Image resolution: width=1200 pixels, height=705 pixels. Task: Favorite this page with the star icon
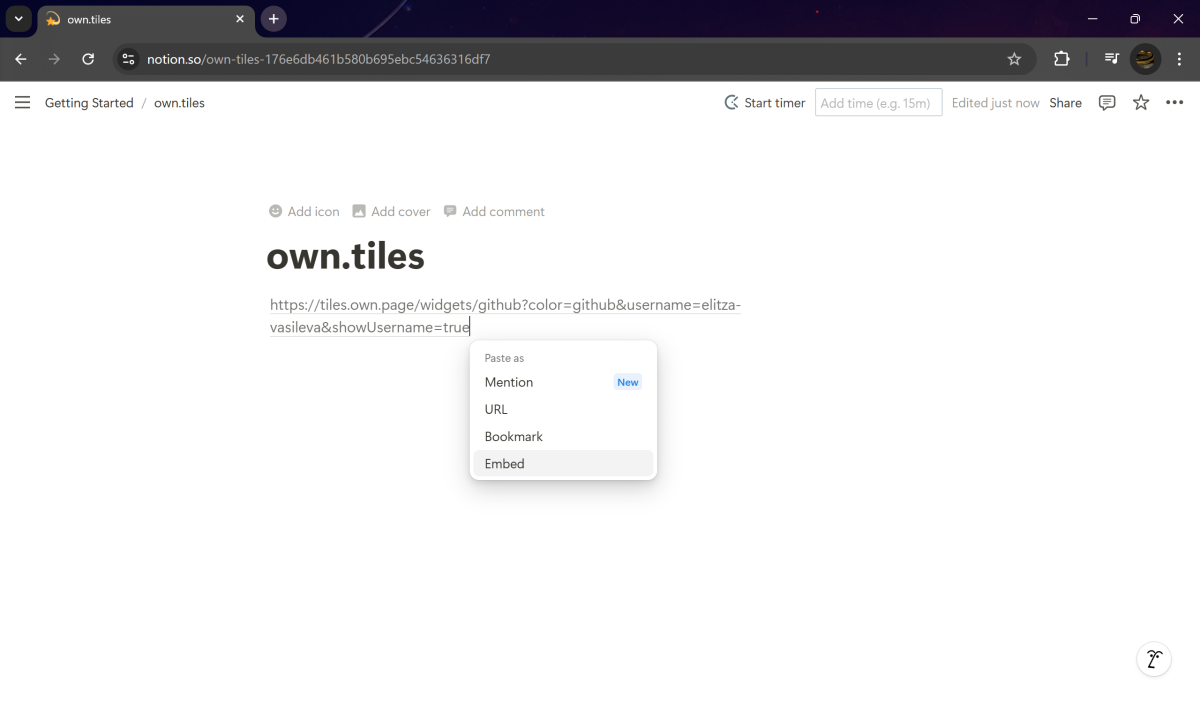1141,102
